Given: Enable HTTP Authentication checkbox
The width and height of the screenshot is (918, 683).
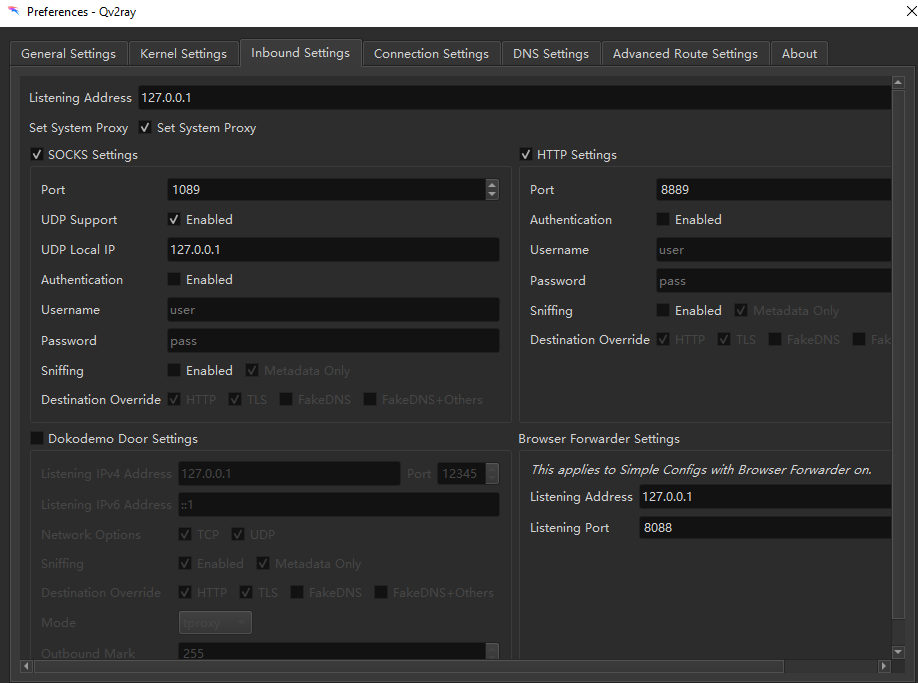Looking at the screenshot, I should tap(663, 219).
